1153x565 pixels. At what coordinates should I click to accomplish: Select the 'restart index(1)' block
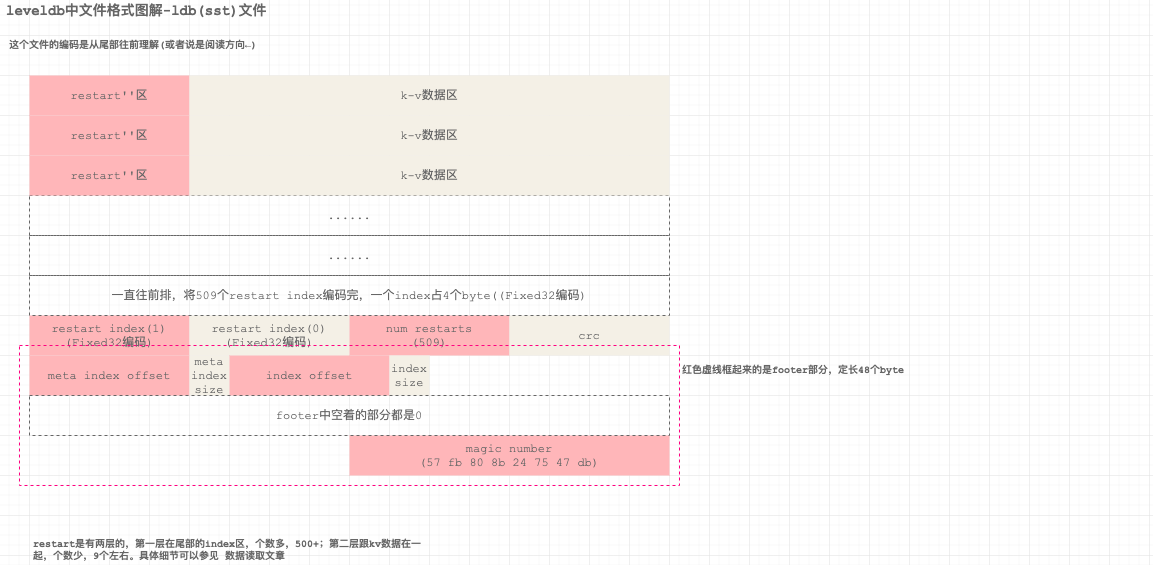110,335
